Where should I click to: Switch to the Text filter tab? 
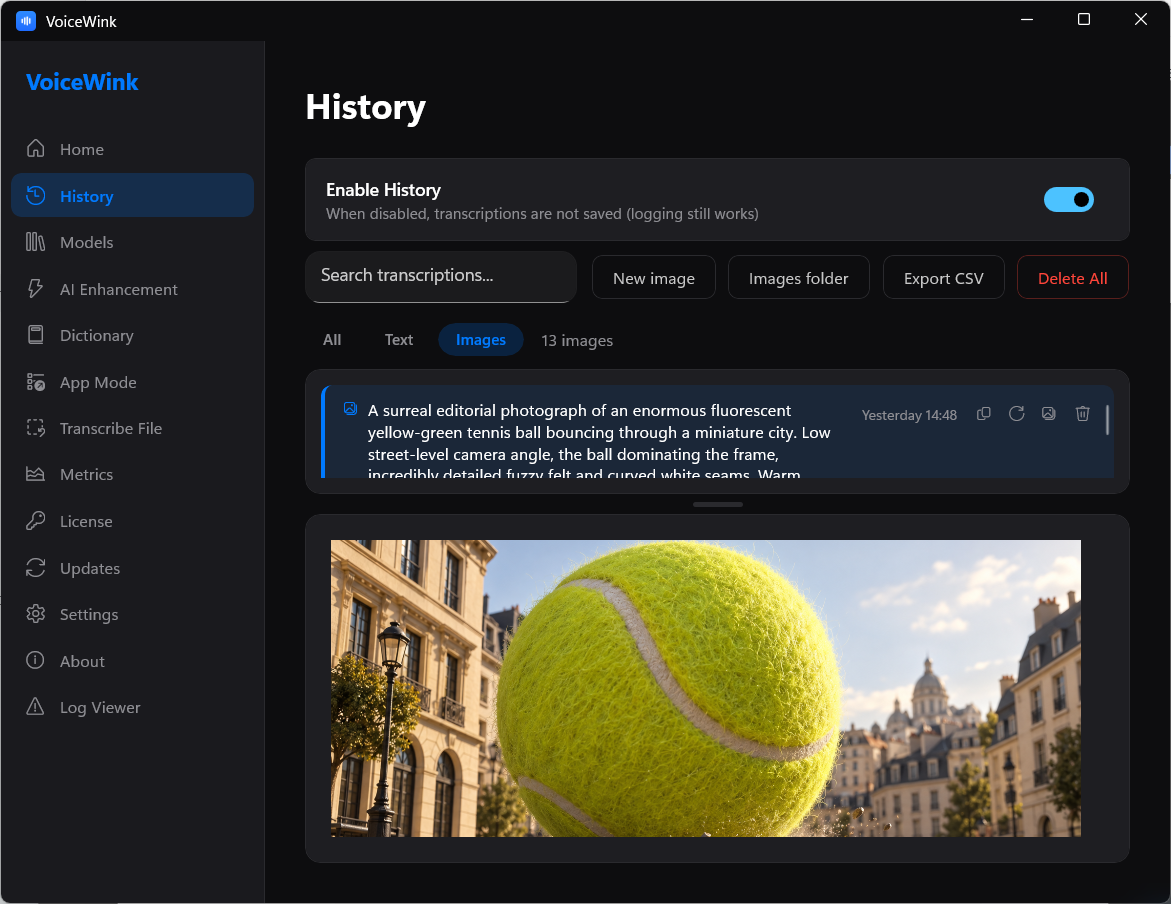399,340
